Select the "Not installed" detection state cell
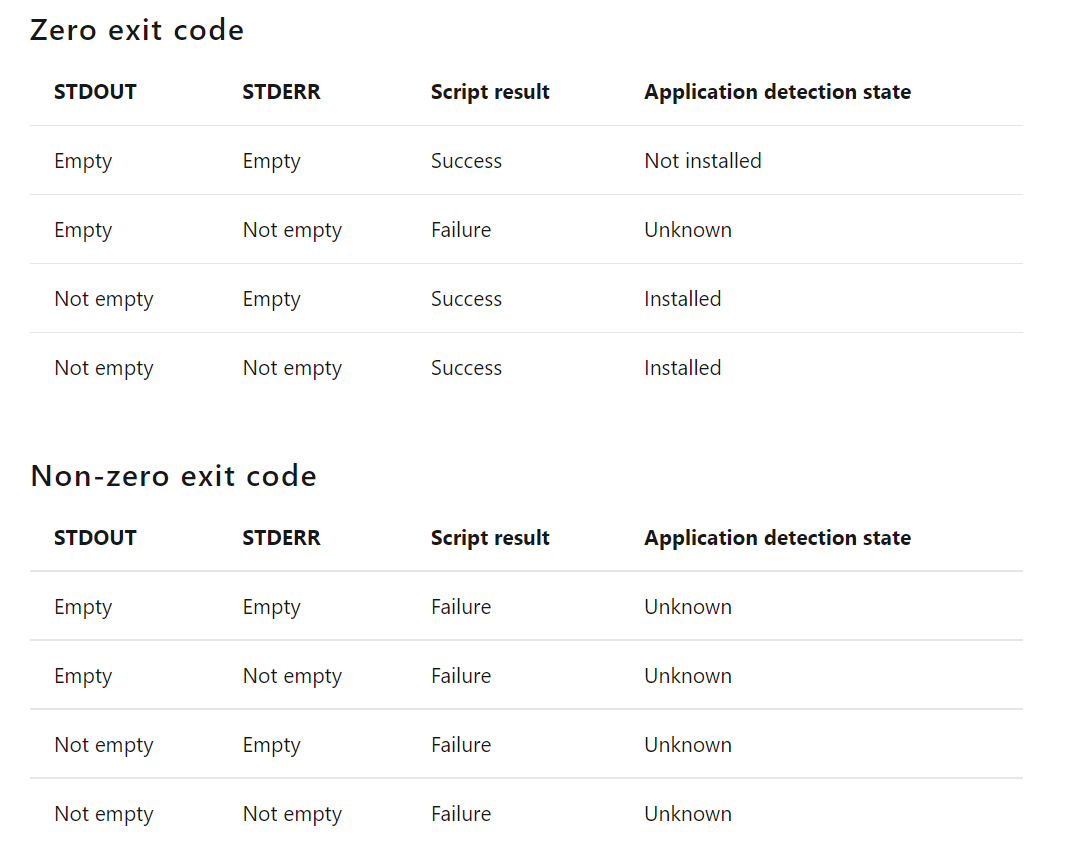The width and height of the screenshot is (1068, 855). click(702, 161)
